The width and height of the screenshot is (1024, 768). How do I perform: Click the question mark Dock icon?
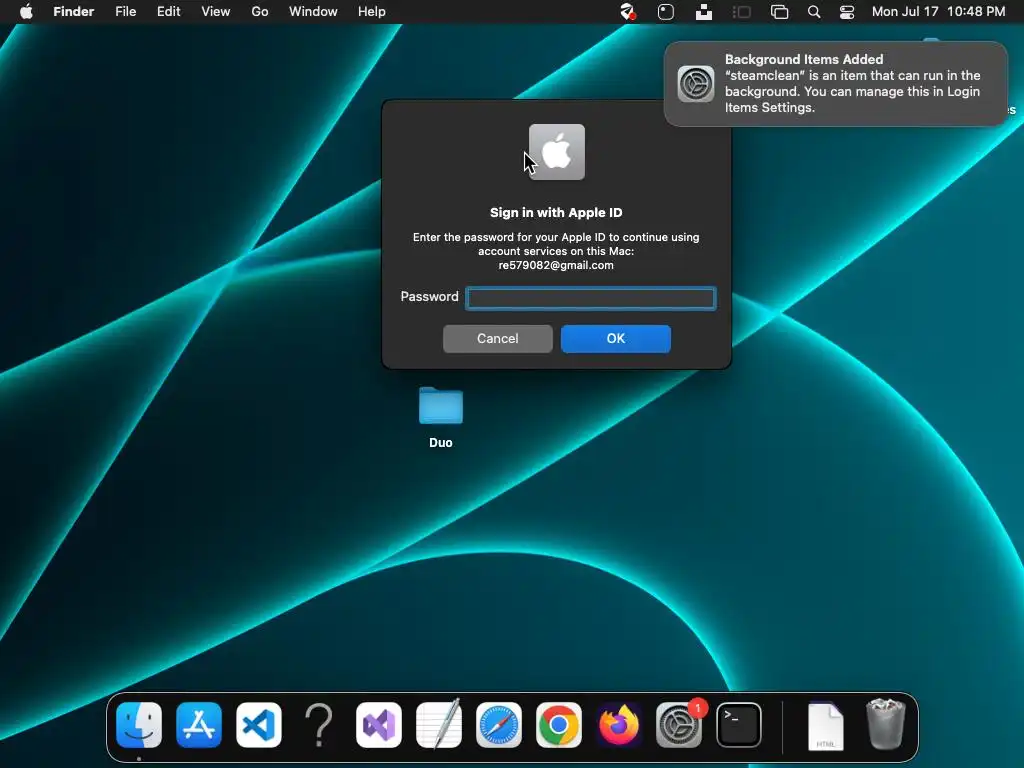(319, 725)
